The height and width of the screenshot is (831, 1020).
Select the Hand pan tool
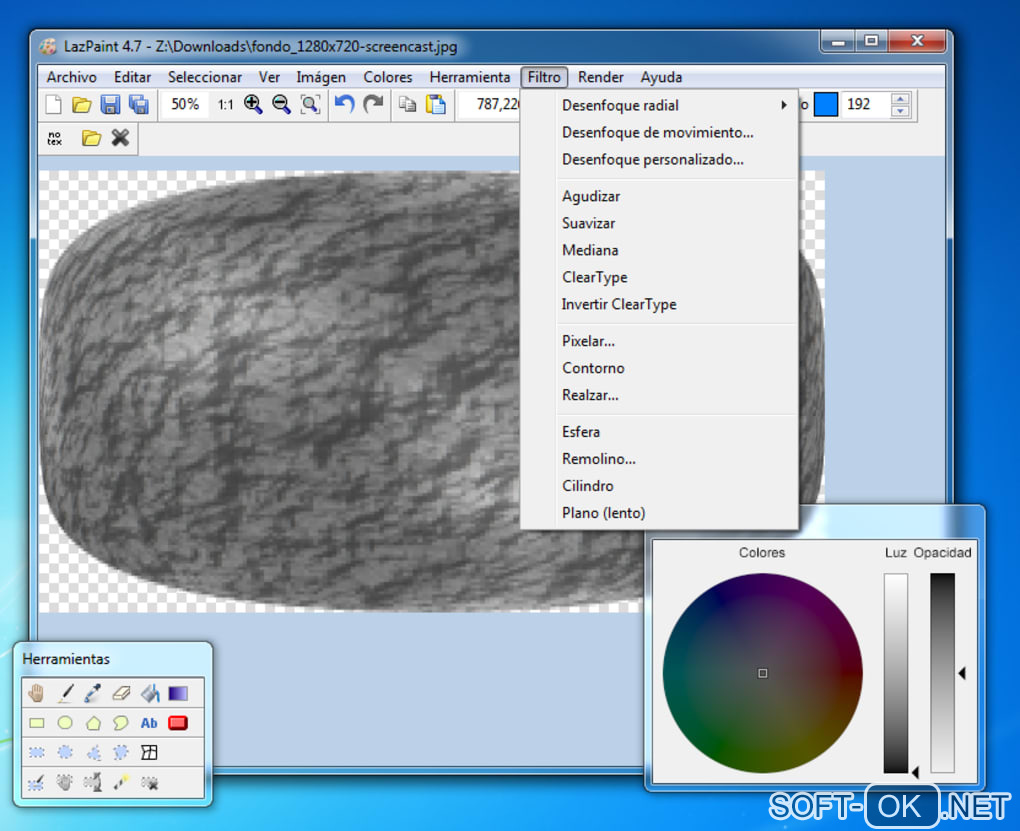tap(37, 692)
